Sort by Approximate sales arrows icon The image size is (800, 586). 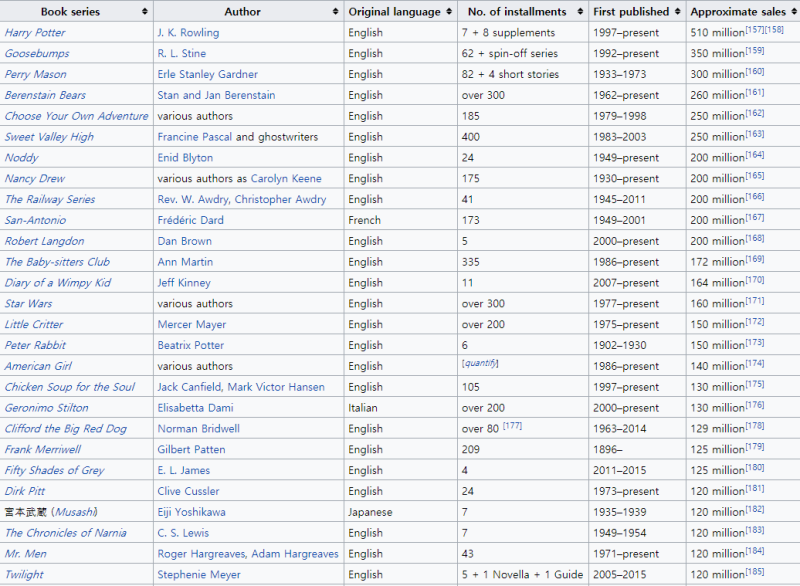tap(794, 11)
